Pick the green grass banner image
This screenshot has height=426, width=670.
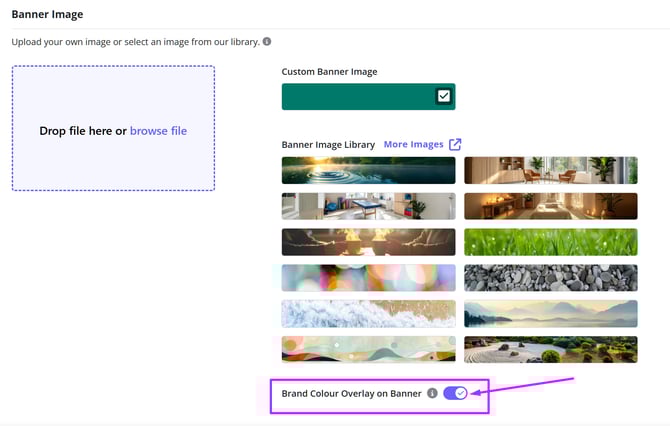(550, 242)
